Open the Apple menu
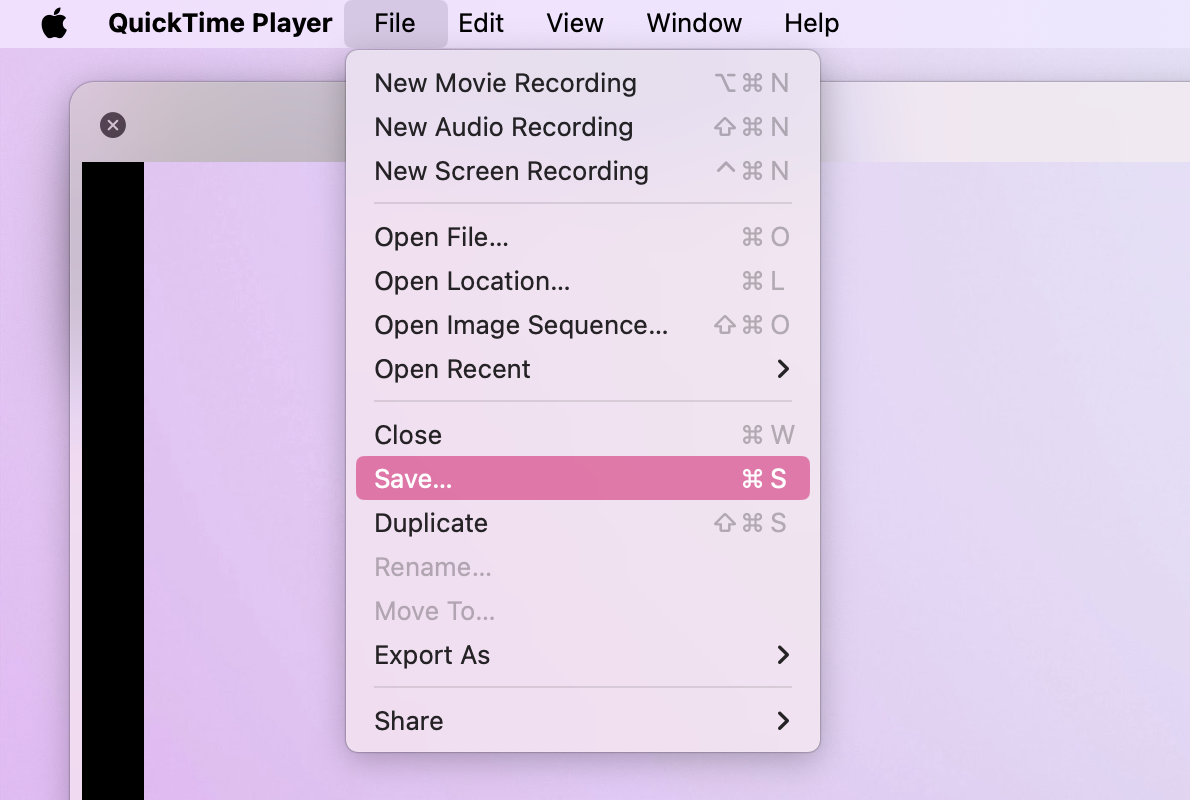The width and height of the screenshot is (1190, 800). point(54,23)
